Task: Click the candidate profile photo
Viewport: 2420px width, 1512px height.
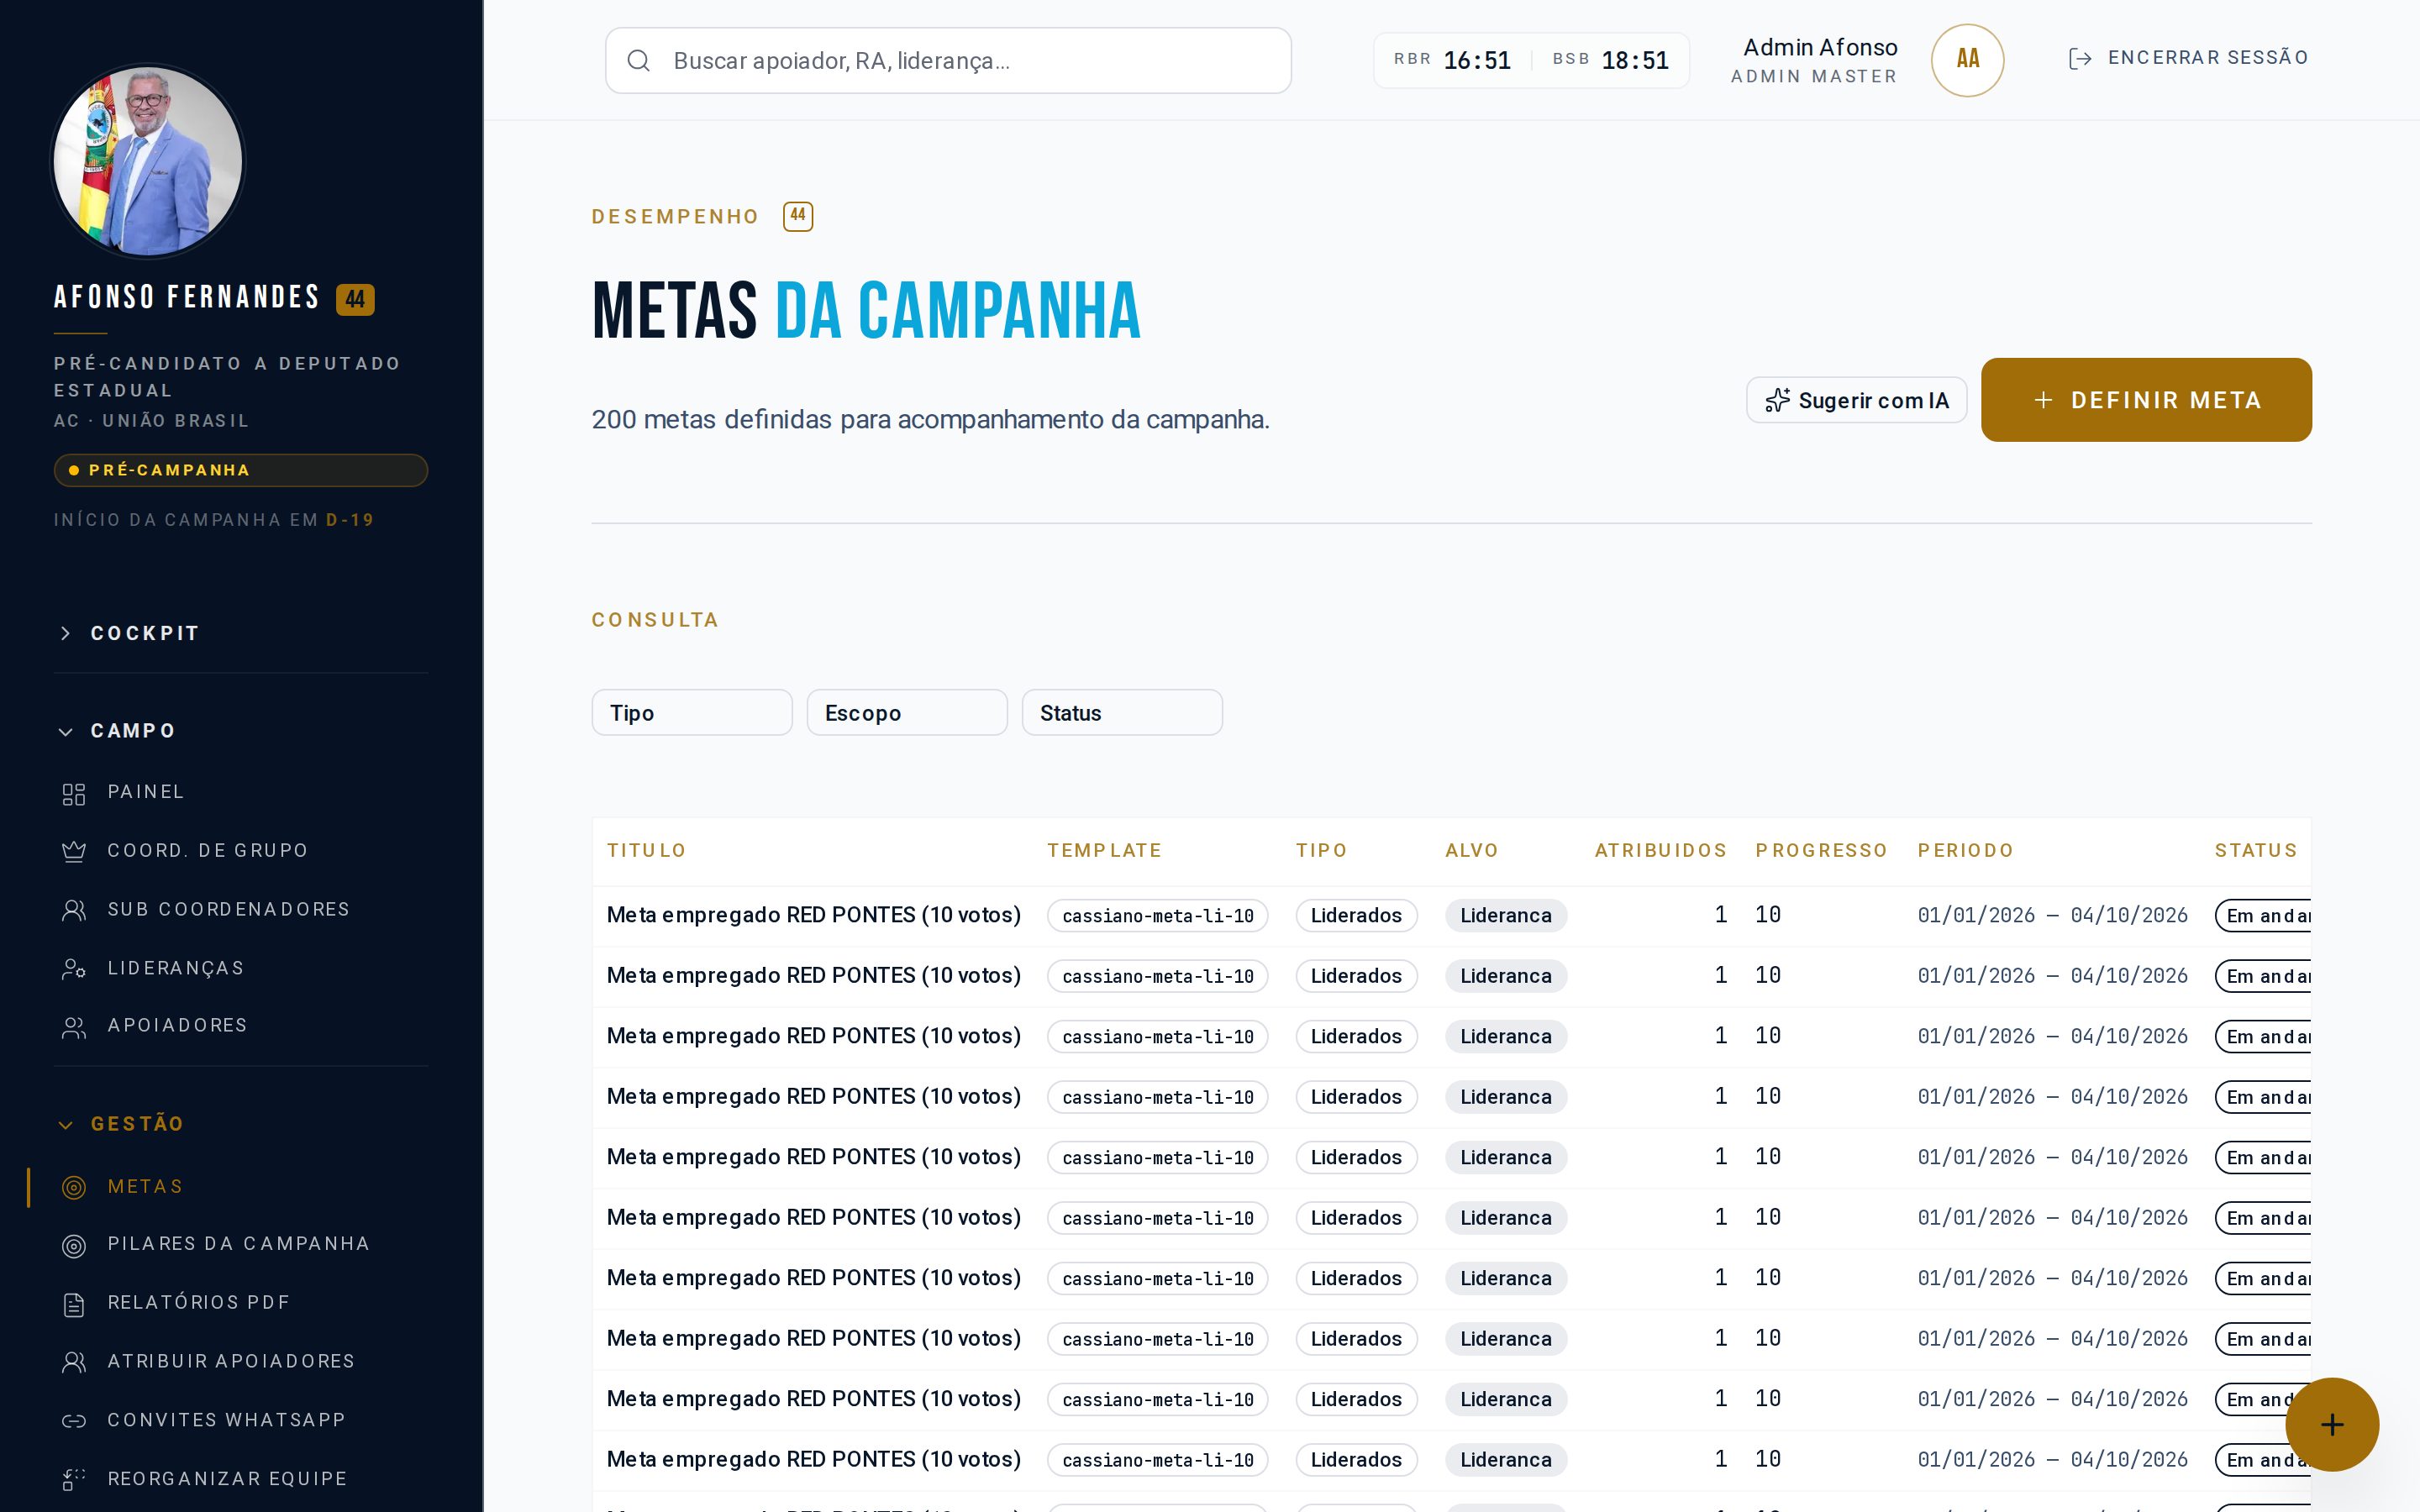Action: pos(148,161)
